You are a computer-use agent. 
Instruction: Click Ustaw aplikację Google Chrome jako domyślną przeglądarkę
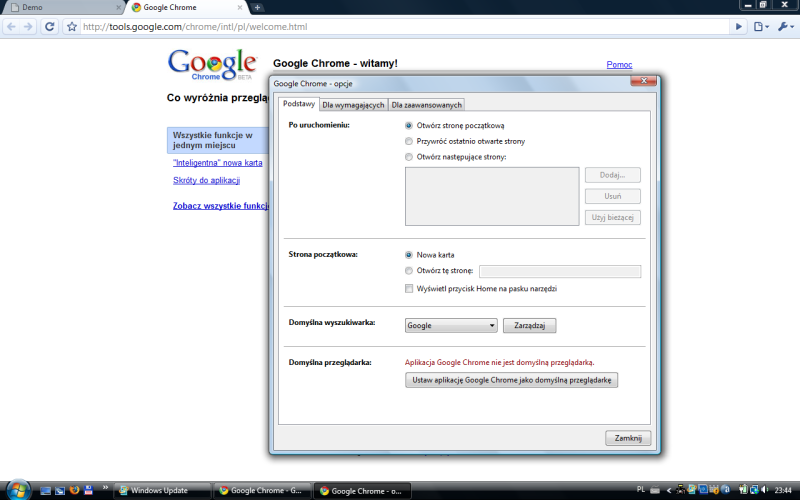click(511, 380)
